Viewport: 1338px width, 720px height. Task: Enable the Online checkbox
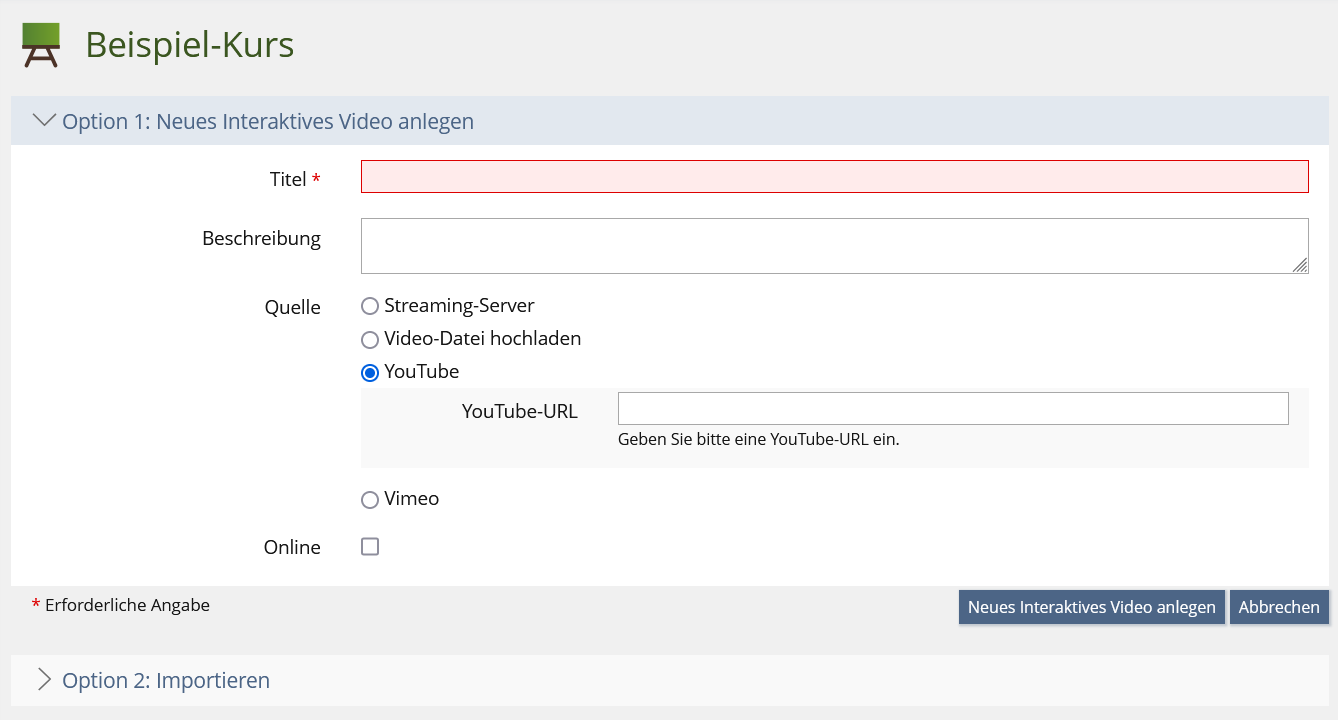[370, 547]
